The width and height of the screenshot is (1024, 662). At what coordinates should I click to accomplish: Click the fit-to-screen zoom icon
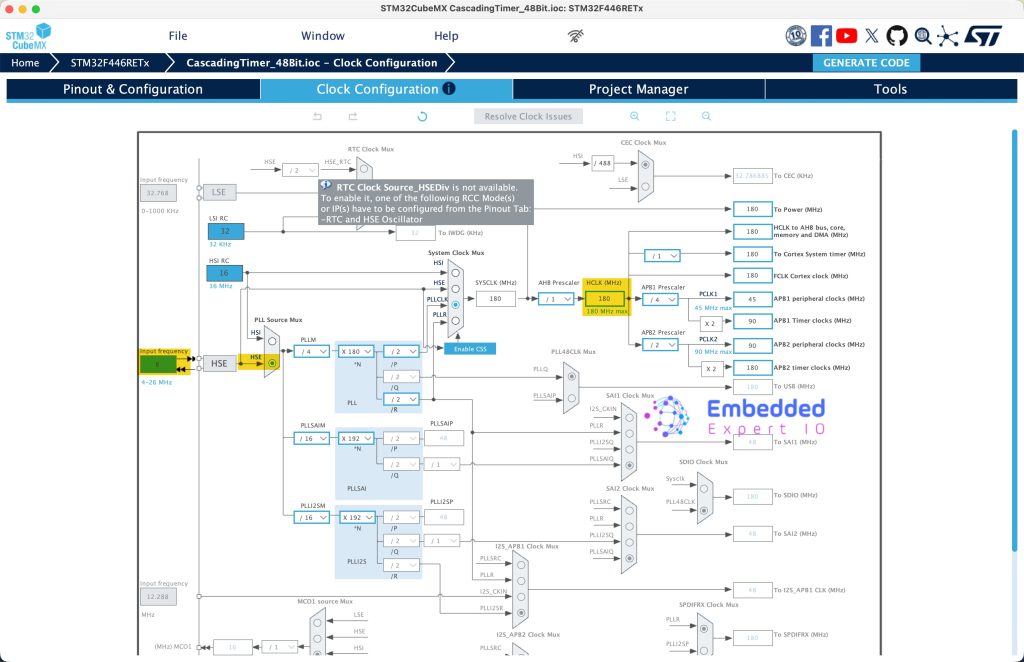[x=670, y=116]
